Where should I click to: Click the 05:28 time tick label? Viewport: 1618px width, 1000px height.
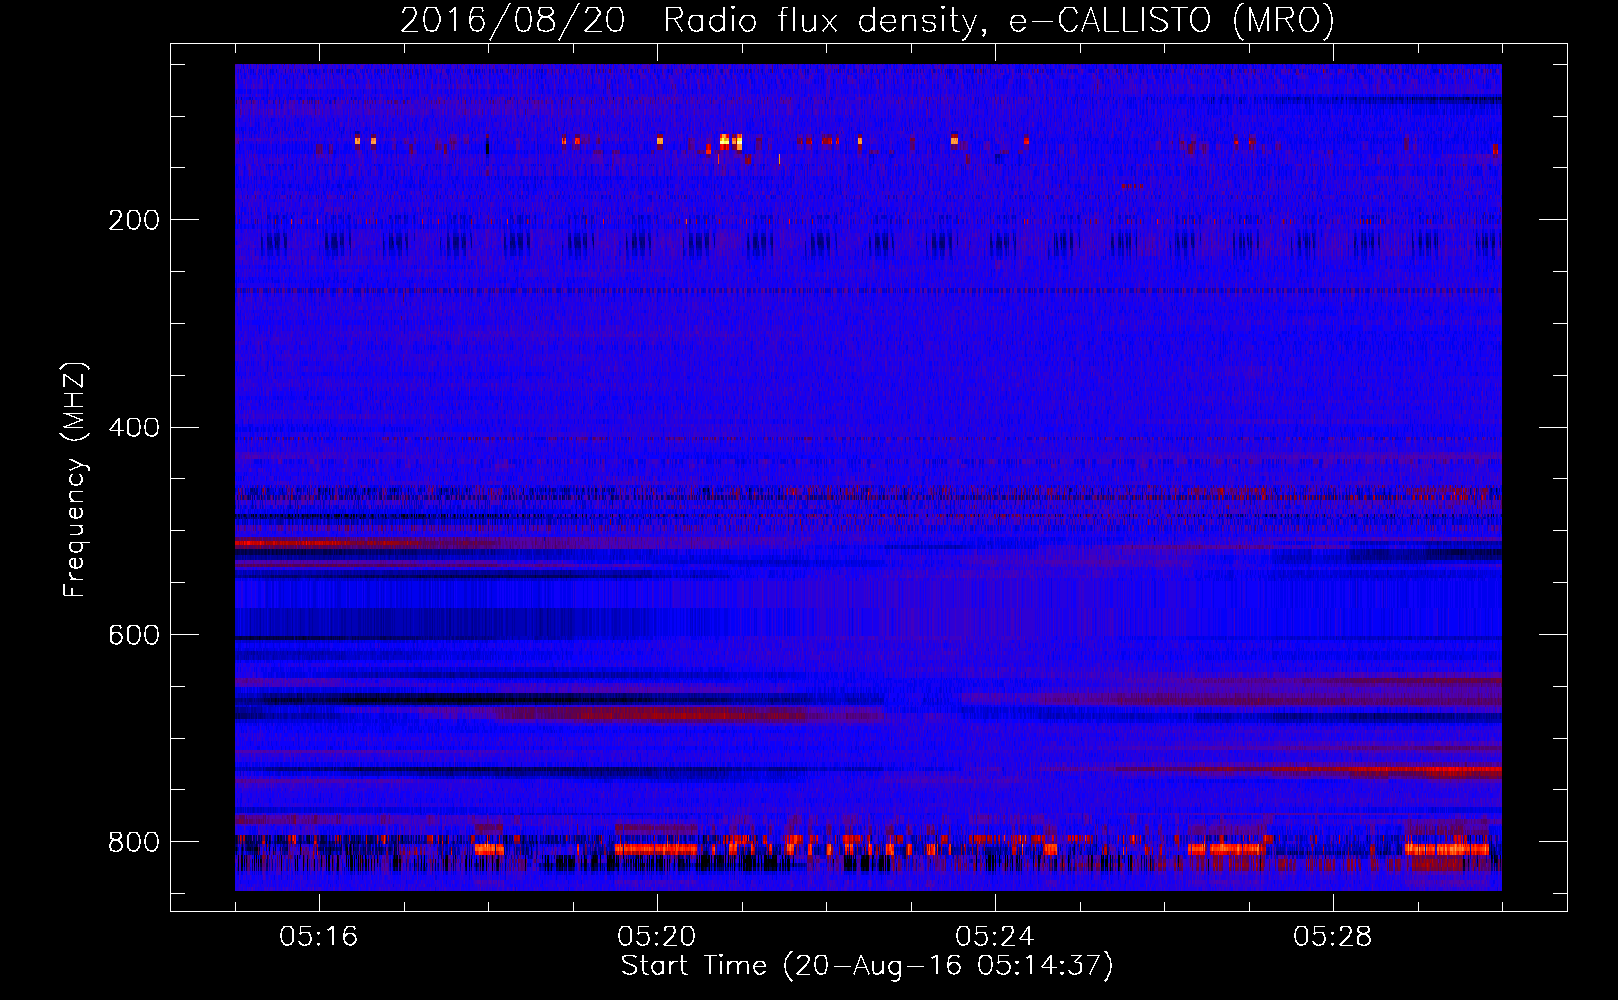pos(1333,937)
